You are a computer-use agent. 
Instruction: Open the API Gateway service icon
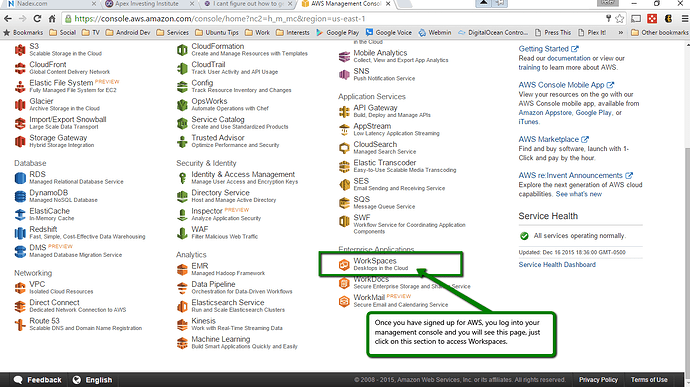pyautogui.click(x=344, y=111)
